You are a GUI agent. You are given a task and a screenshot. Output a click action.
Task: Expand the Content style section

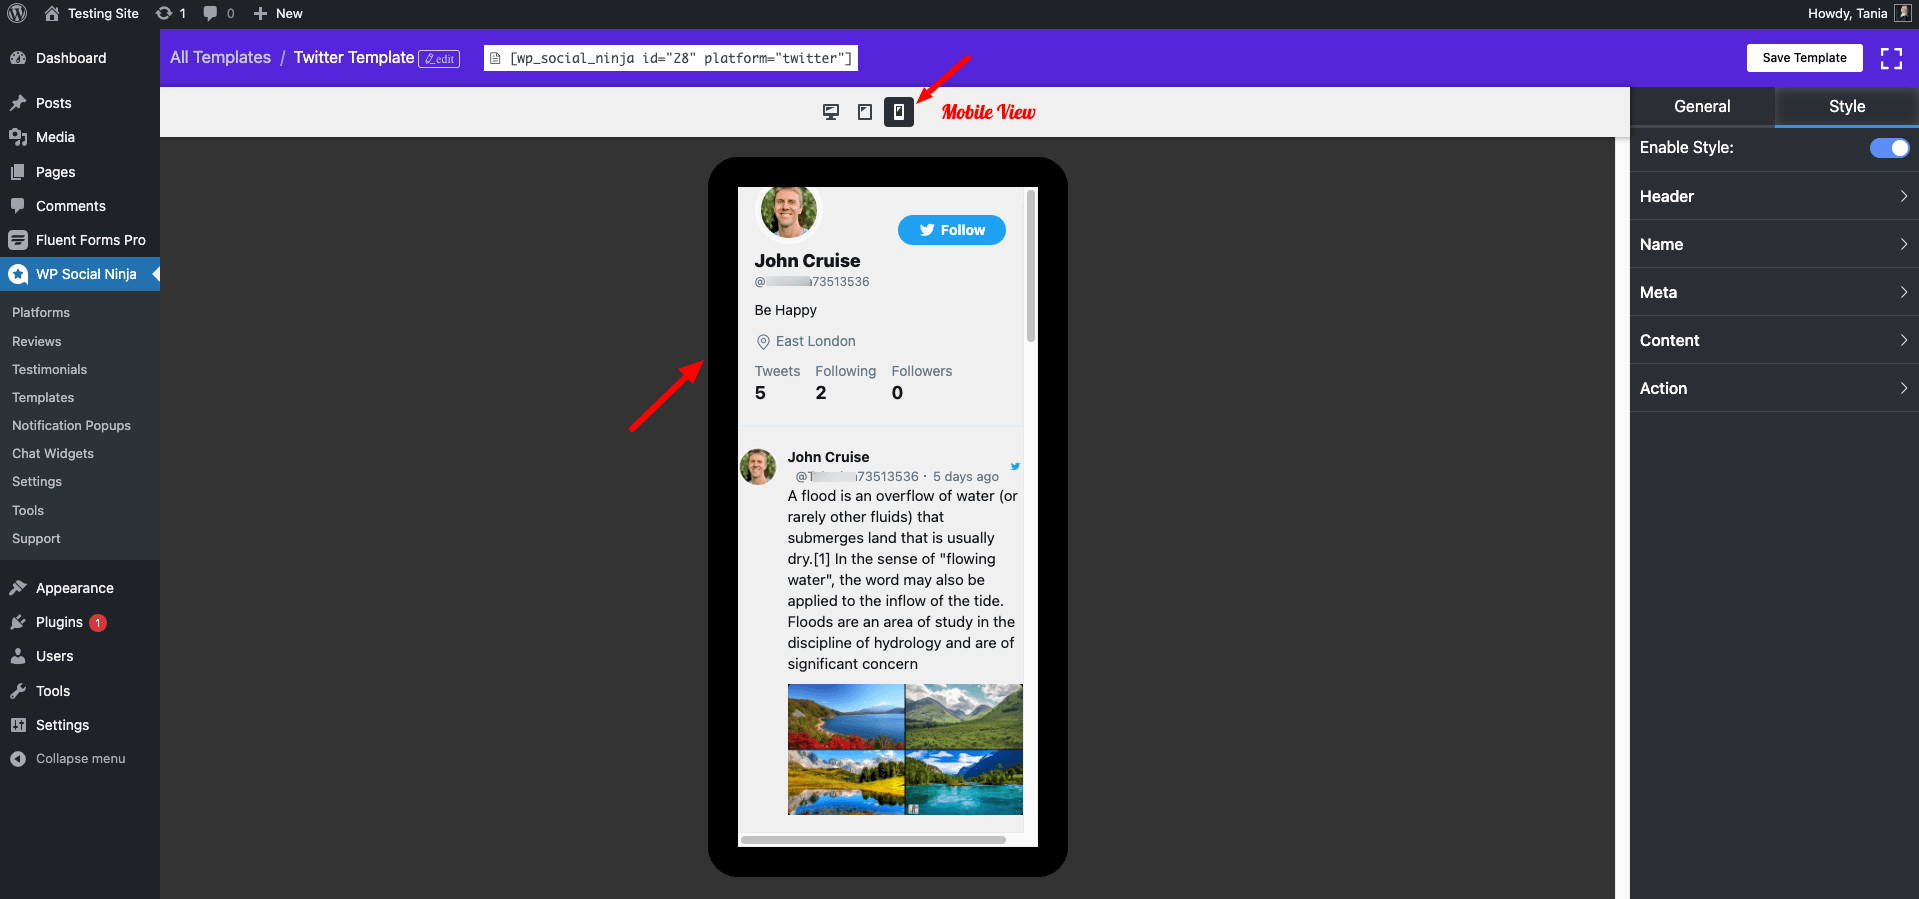tap(1774, 340)
